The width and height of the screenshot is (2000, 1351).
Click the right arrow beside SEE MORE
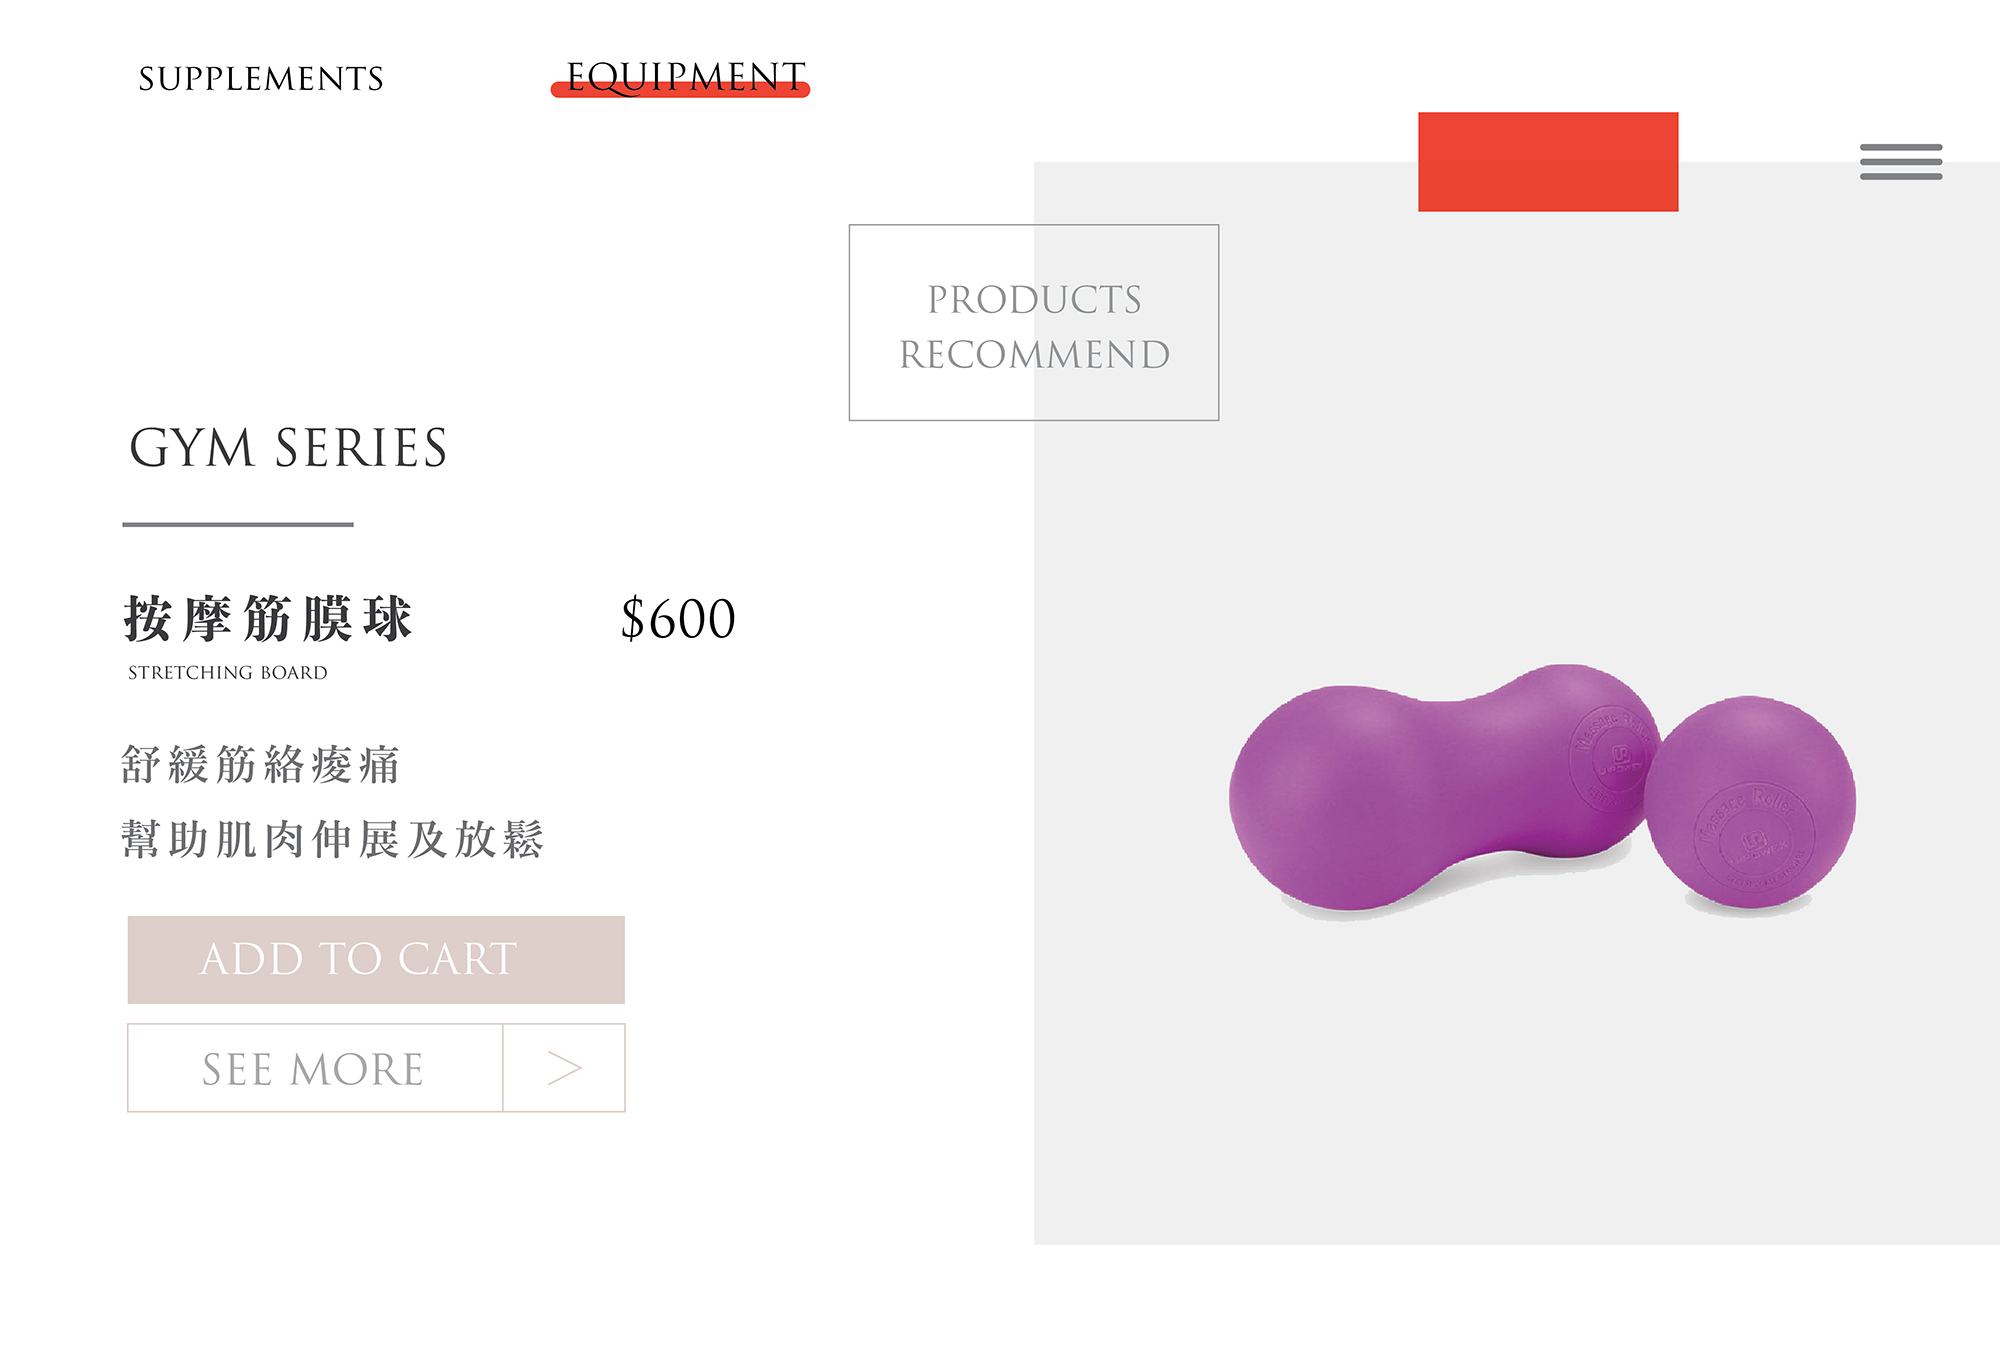(x=564, y=1067)
